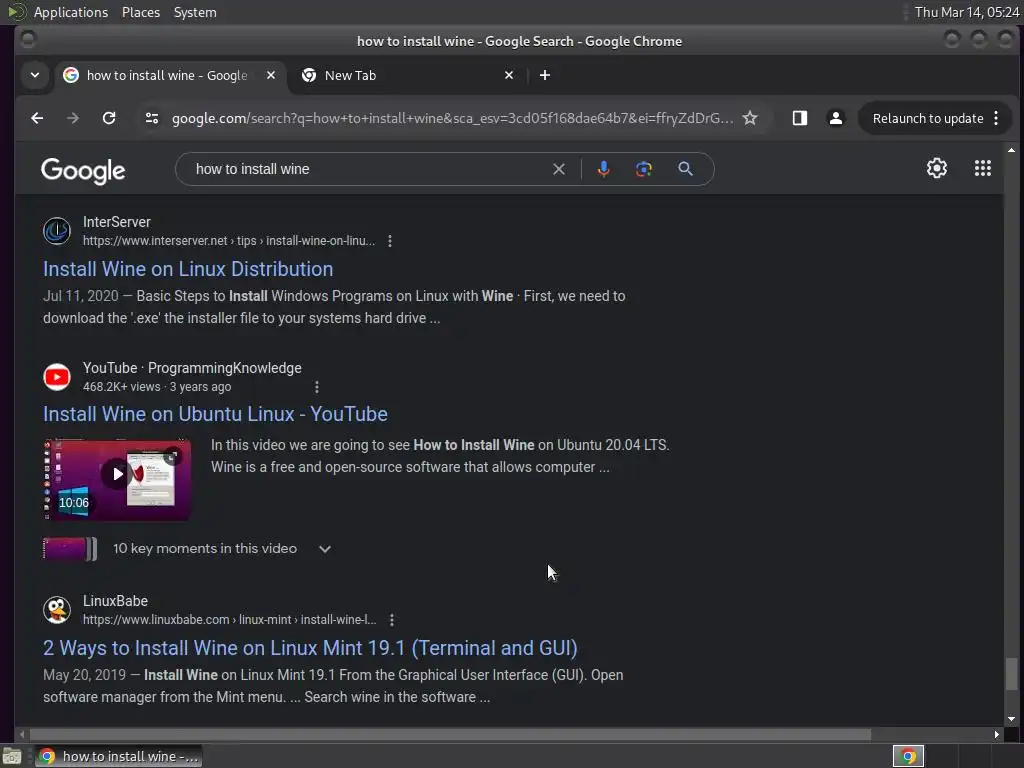Close the how to install wine tab
The image size is (1024, 768).
[270, 75]
